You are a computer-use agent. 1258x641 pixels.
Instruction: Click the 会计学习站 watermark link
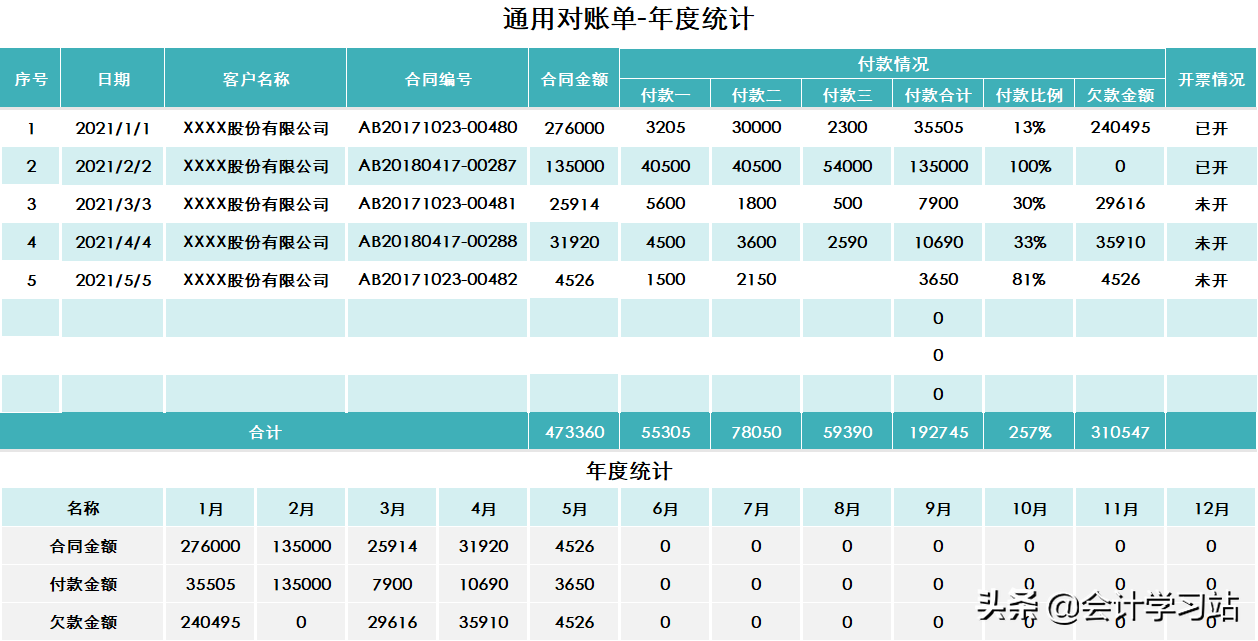click(x=1164, y=603)
